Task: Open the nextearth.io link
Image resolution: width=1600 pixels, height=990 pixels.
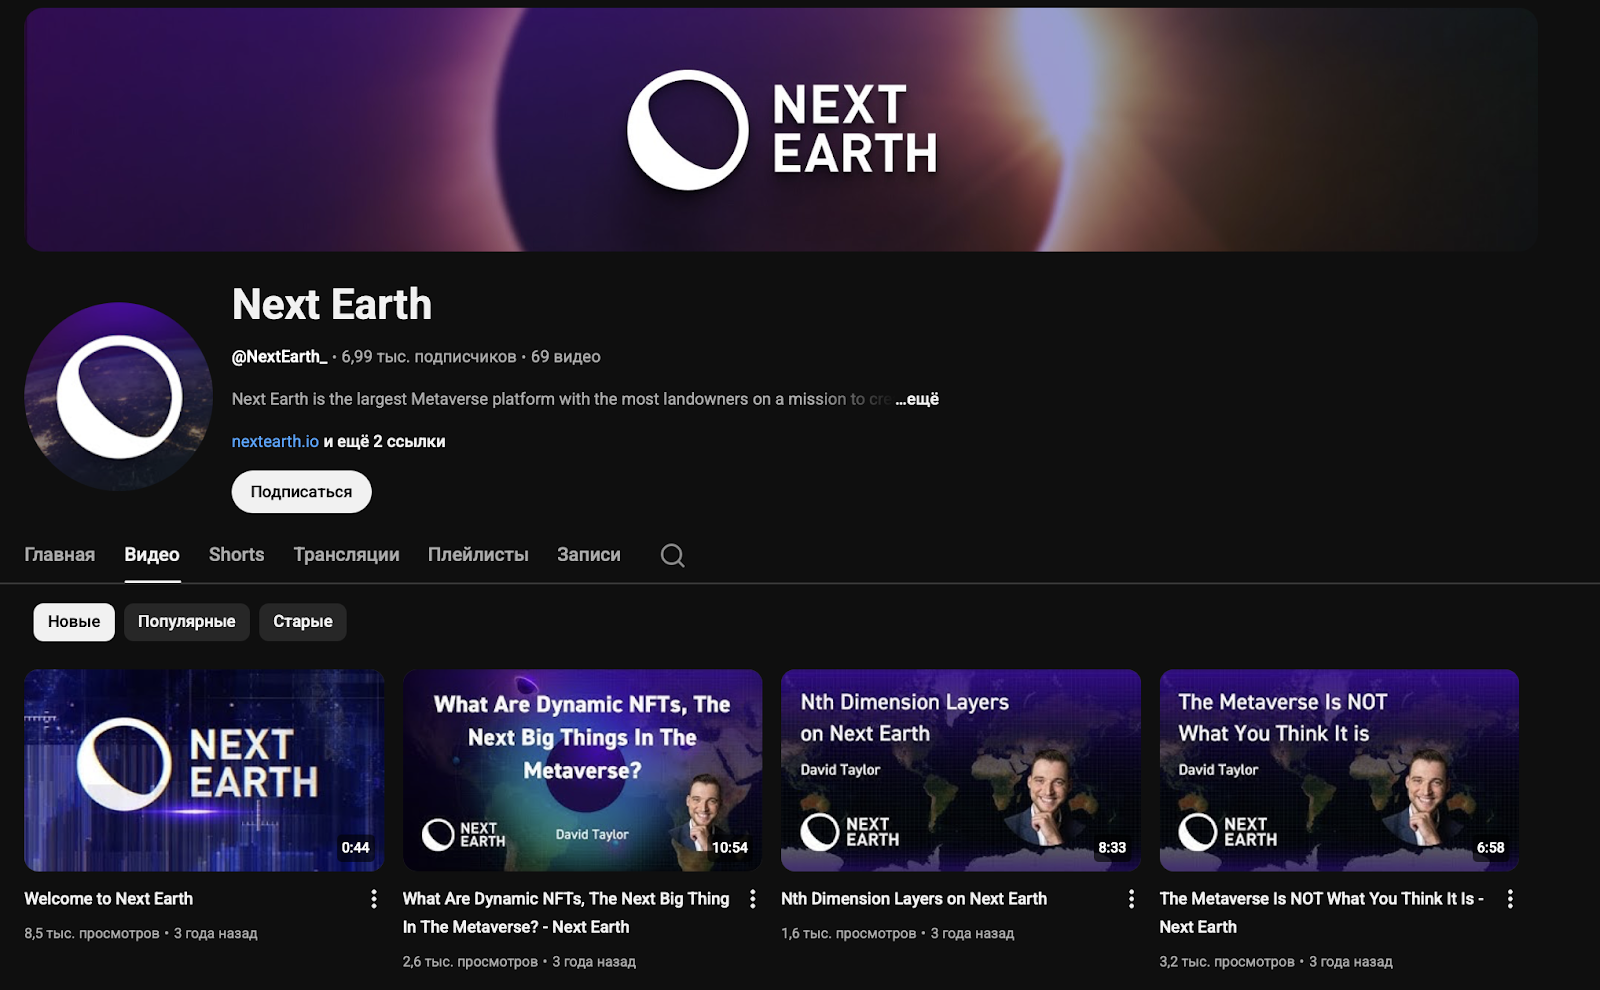Action: (275, 441)
